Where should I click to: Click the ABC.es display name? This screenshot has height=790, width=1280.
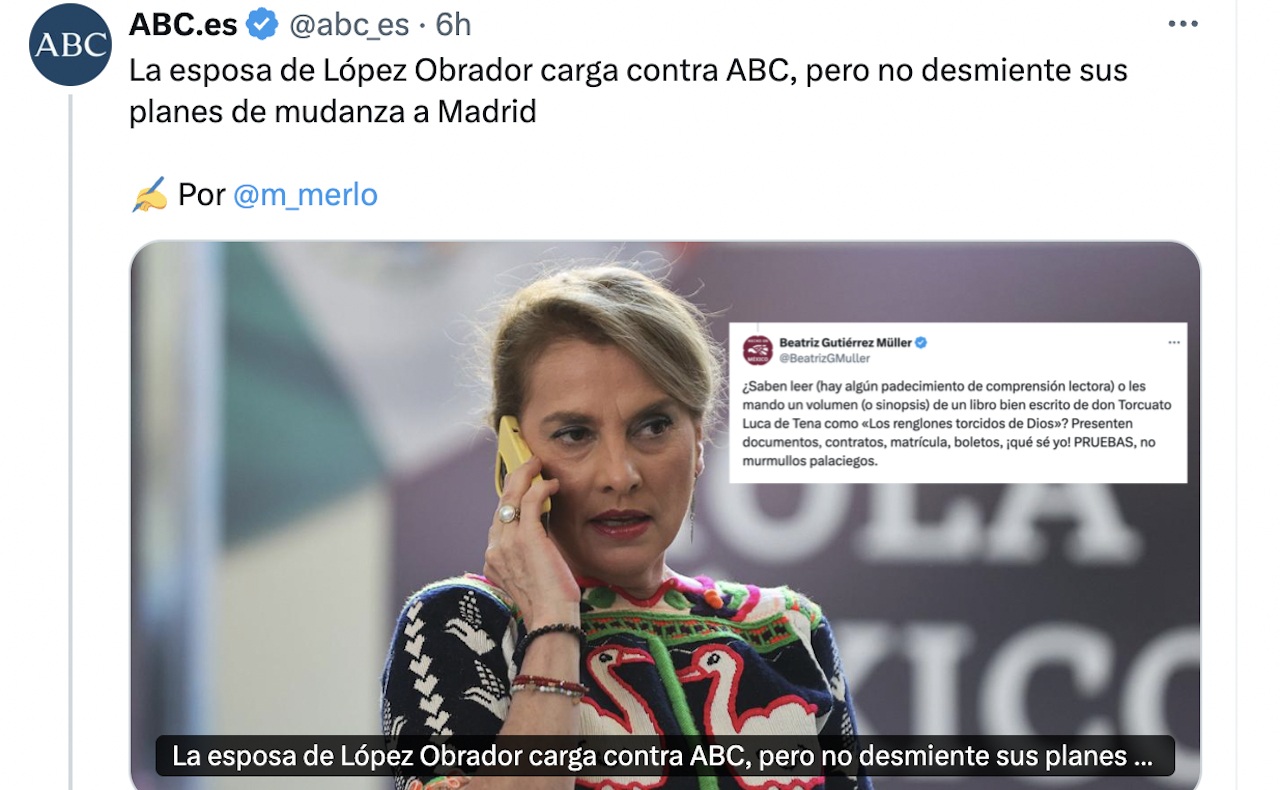[x=184, y=24]
